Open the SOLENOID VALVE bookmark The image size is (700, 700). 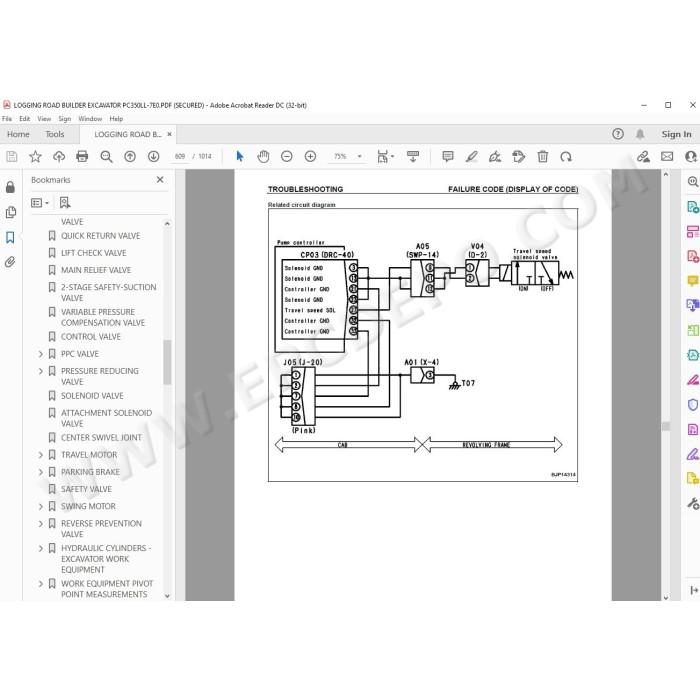(x=92, y=396)
